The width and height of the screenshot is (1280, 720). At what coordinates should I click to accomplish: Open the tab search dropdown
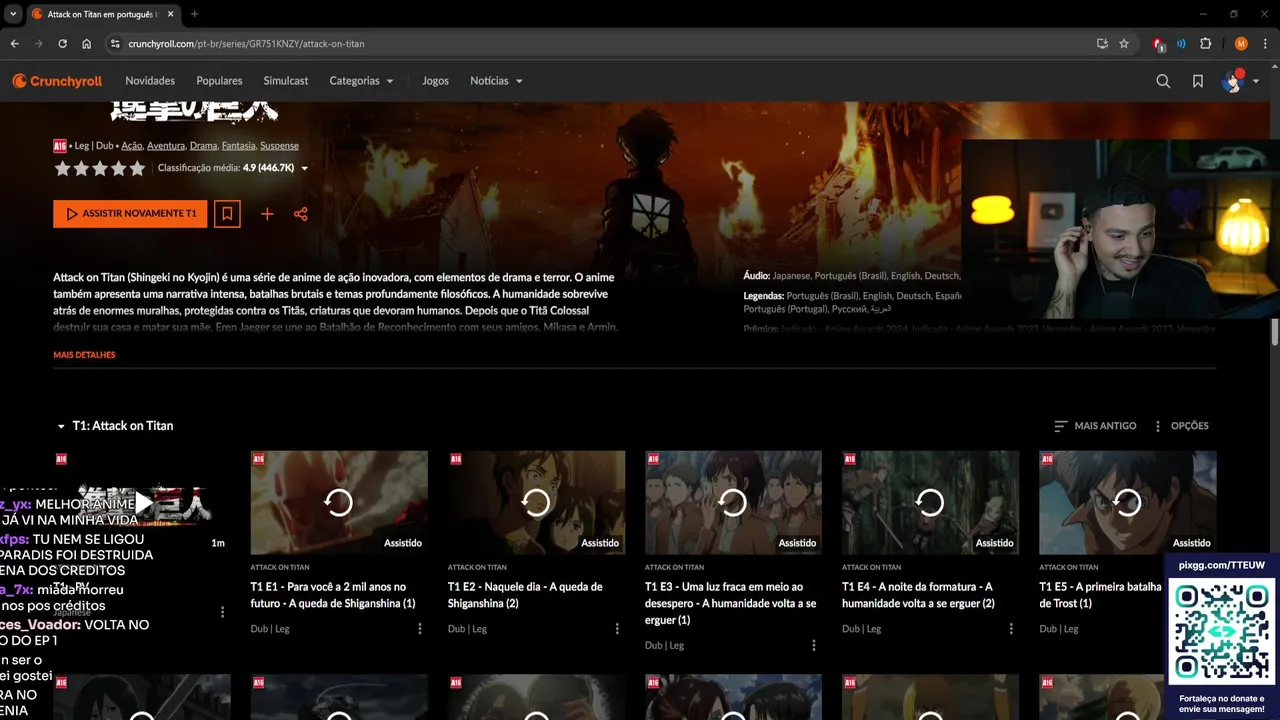(x=13, y=14)
